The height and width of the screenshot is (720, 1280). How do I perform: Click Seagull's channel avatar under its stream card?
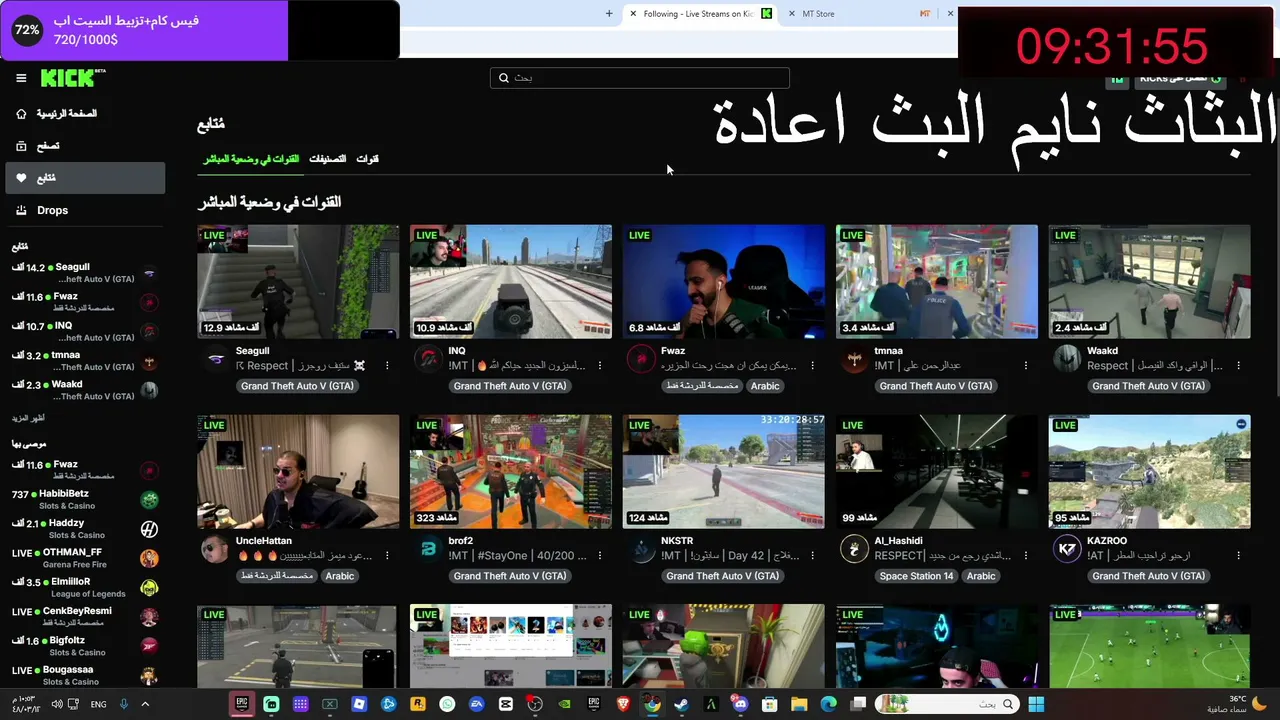[x=215, y=360]
